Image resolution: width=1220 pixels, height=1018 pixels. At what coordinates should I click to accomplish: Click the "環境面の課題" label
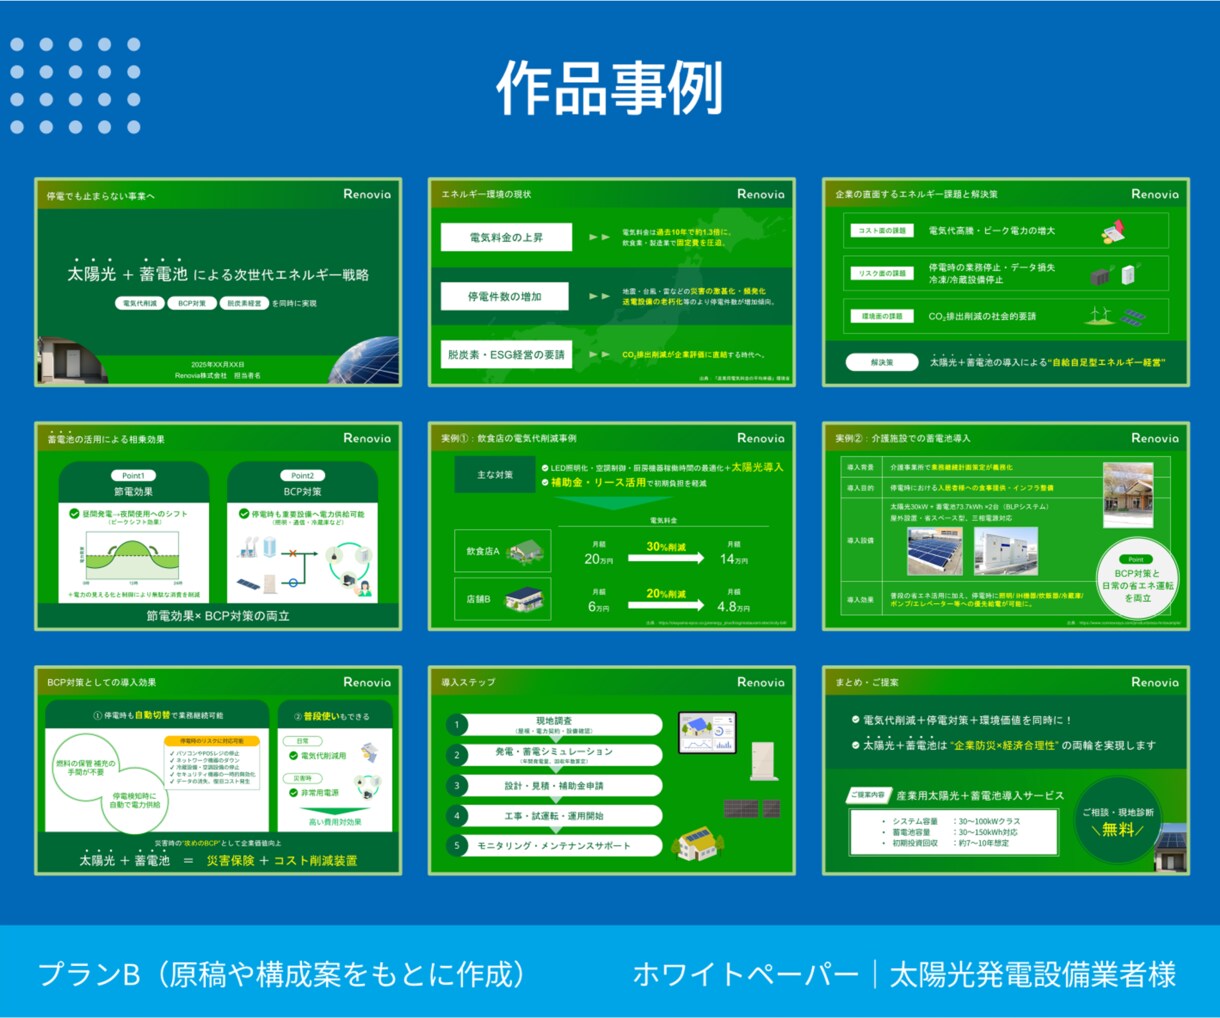pos(882,316)
